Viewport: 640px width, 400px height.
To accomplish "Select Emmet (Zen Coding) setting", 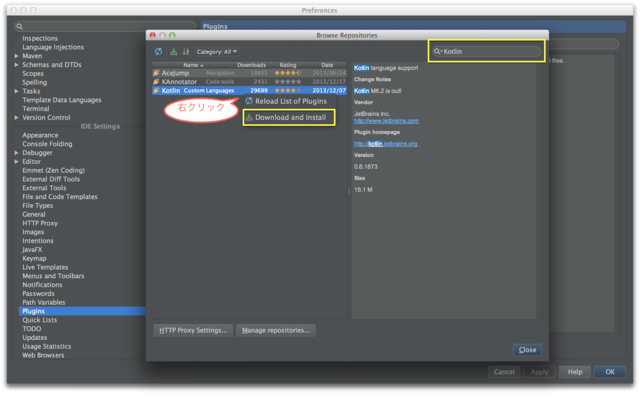I will [x=53, y=170].
